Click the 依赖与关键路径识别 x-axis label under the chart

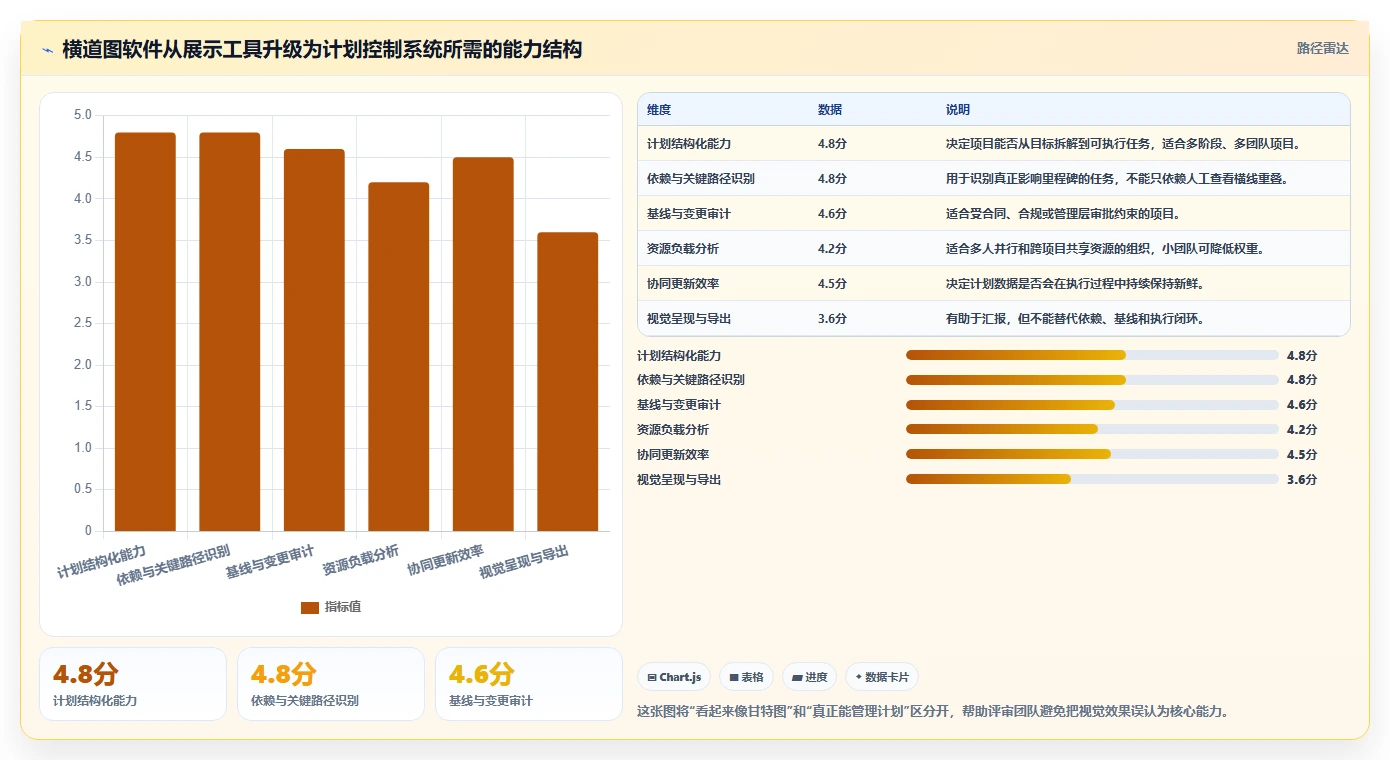click(x=173, y=565)
